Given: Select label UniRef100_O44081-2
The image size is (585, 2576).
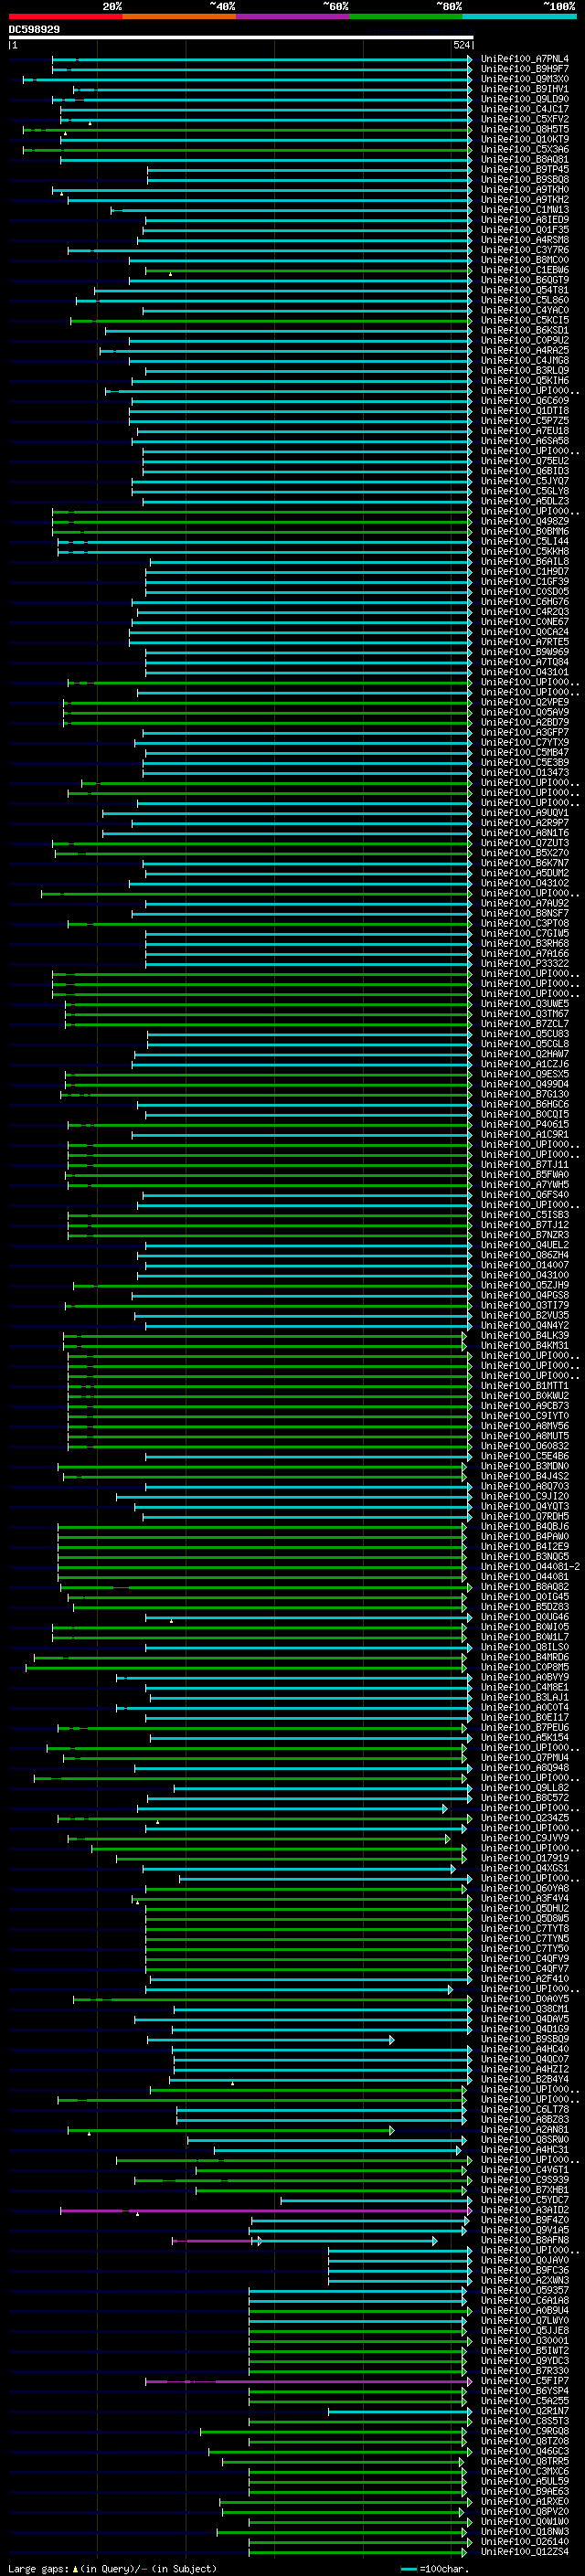Looking at the screenshot, I should click(530, 1566).
